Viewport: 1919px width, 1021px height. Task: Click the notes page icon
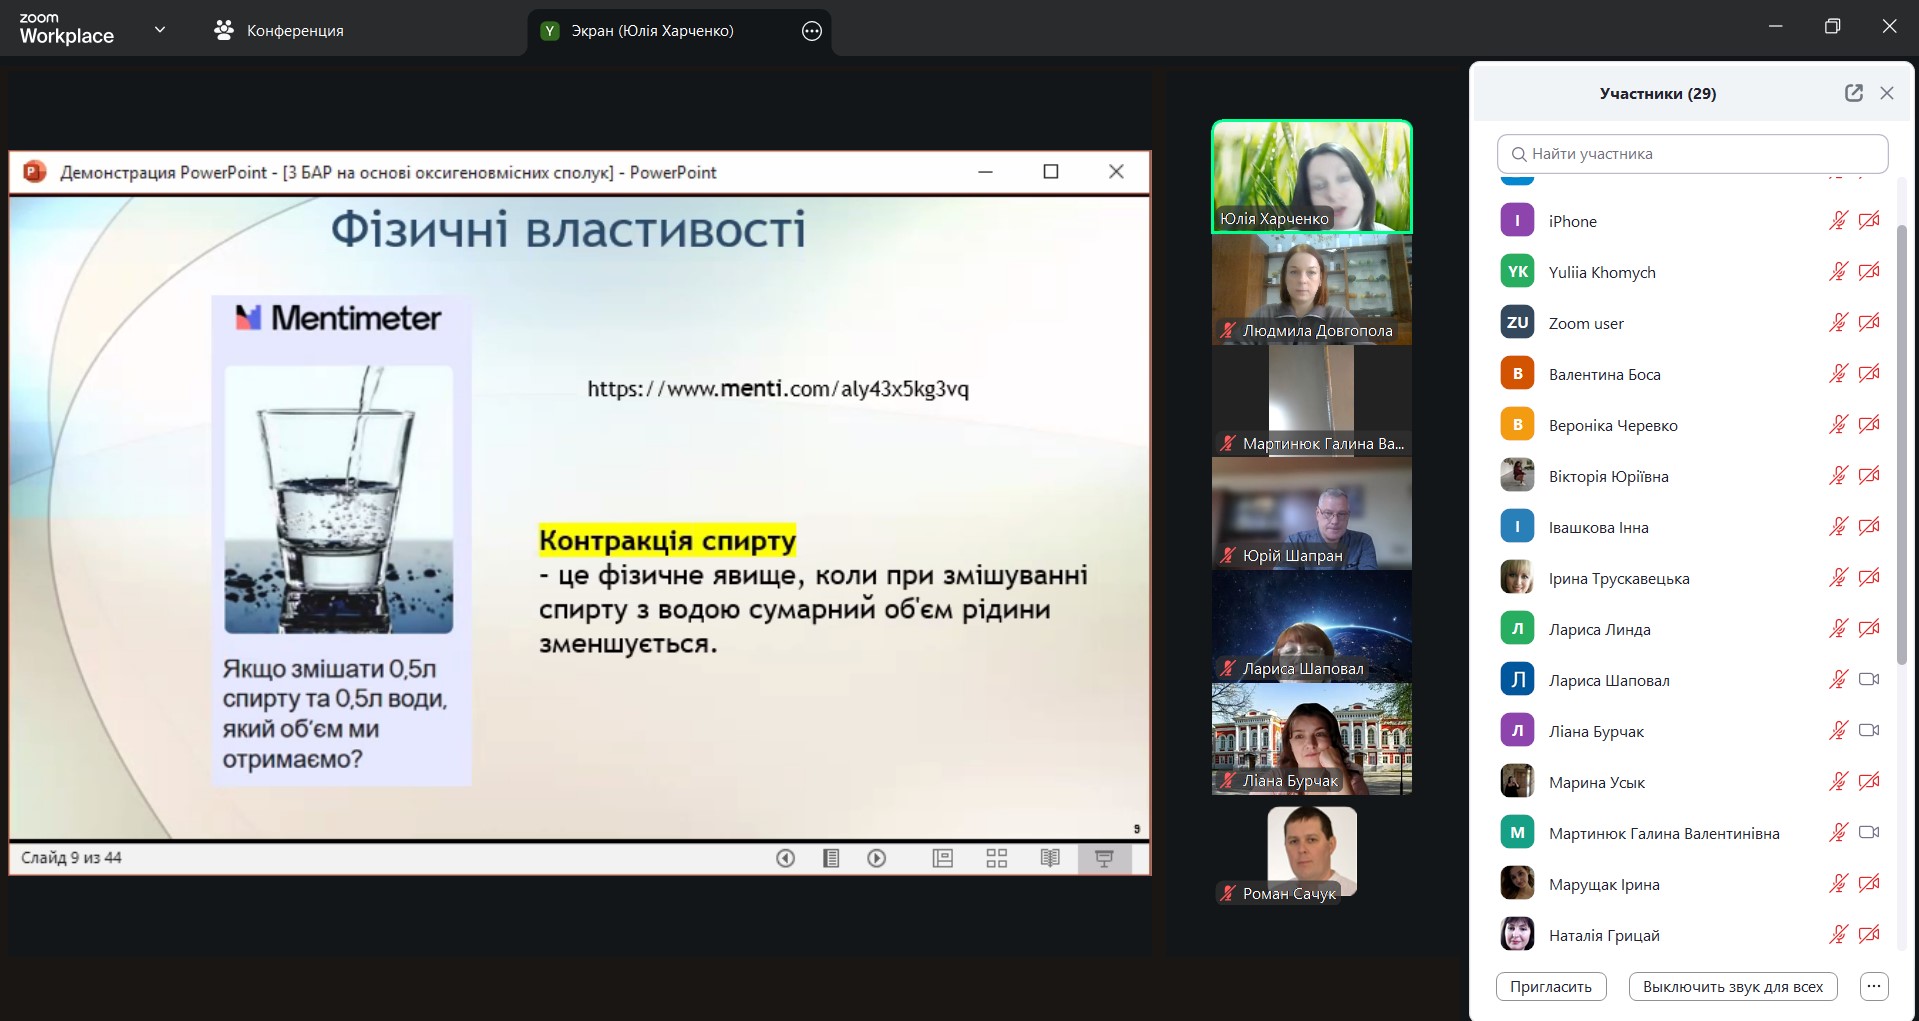point(831,858)
